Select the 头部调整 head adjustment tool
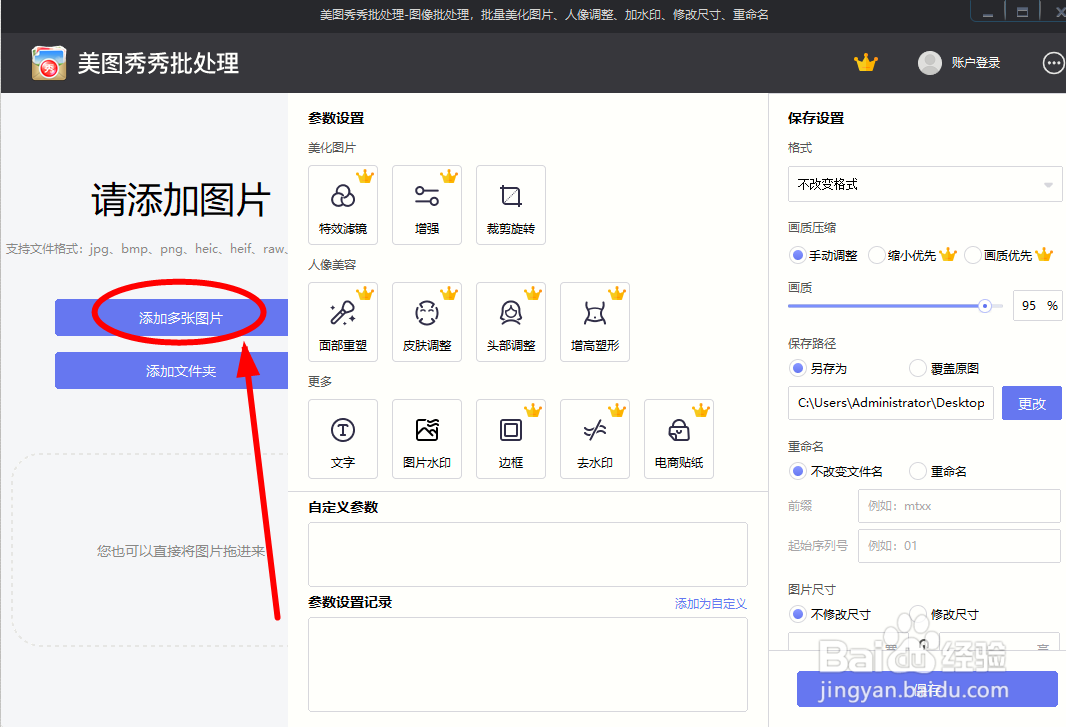Image resolution: width=1066 pixels, height=727 pixels. [x=511, y=322]
